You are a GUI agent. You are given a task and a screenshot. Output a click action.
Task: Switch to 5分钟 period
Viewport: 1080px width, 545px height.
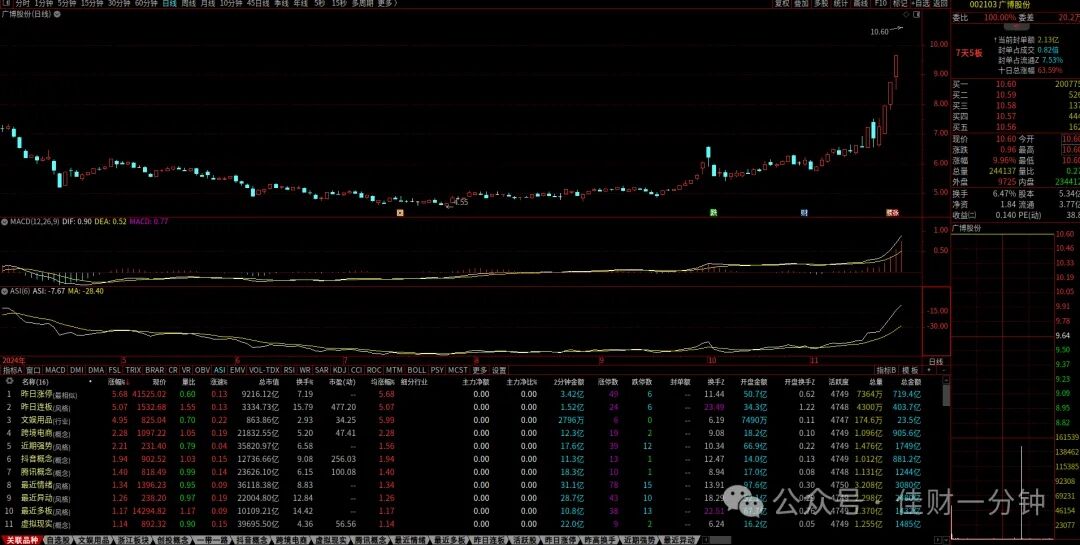tap(67, 3)
